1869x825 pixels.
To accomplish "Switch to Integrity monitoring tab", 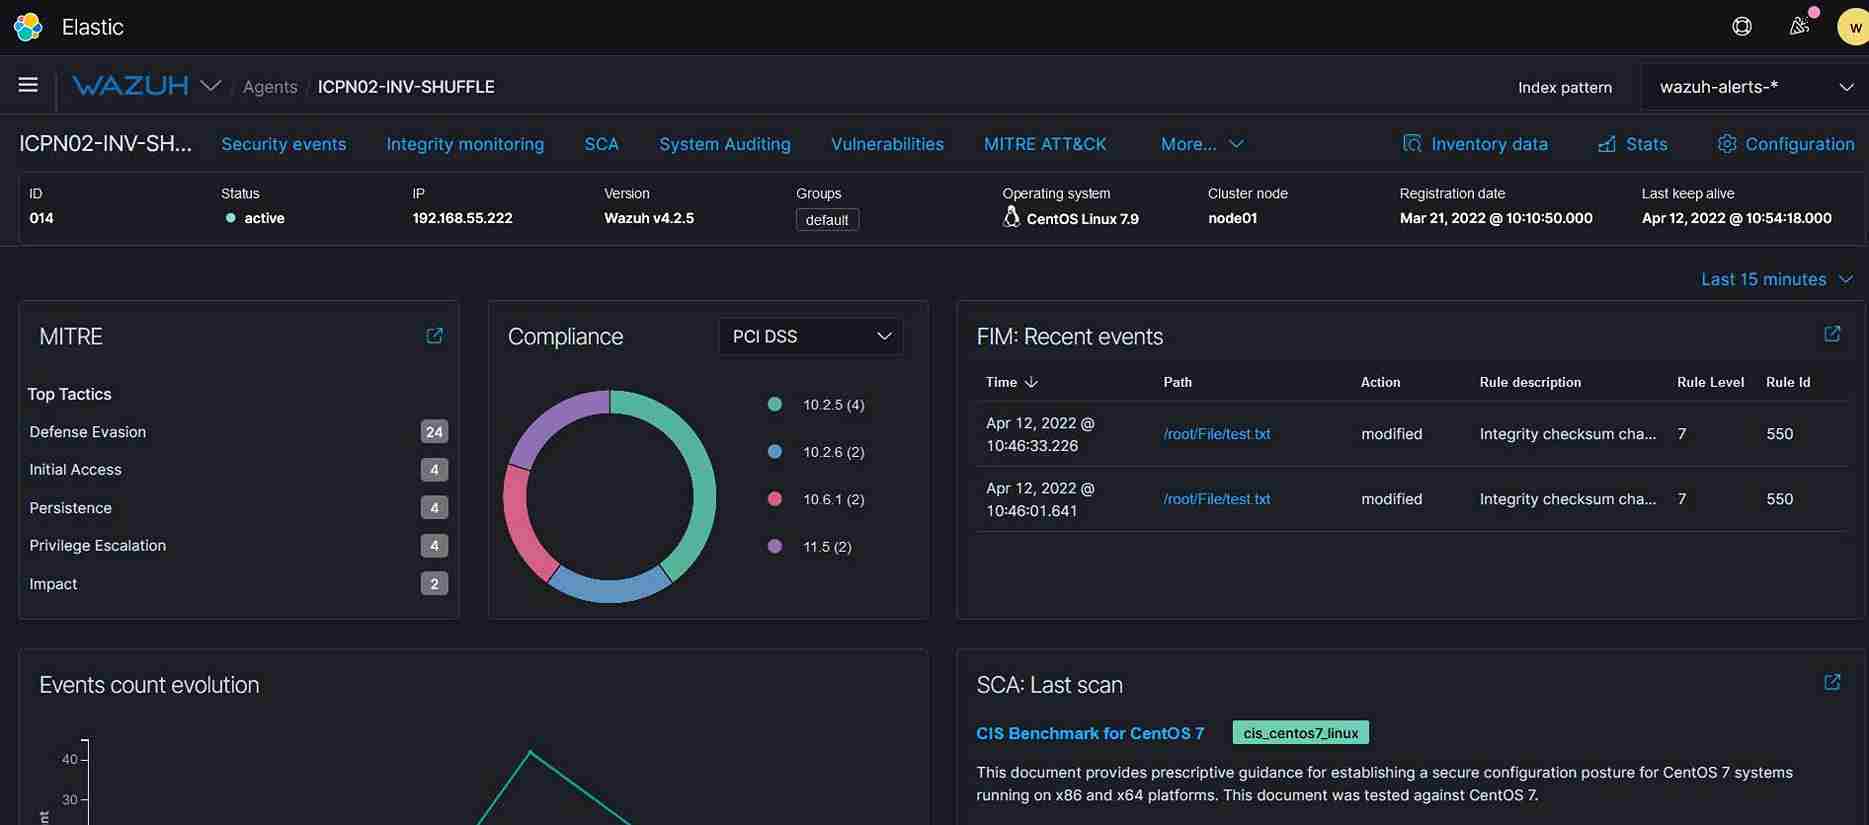I will pos(465,144).
